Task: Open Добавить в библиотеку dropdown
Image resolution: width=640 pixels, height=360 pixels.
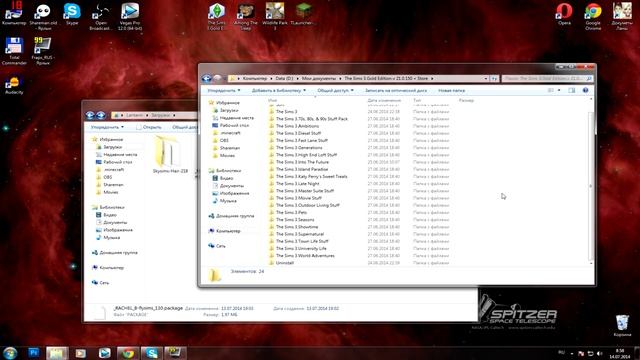Action: [x=278, y=90]
